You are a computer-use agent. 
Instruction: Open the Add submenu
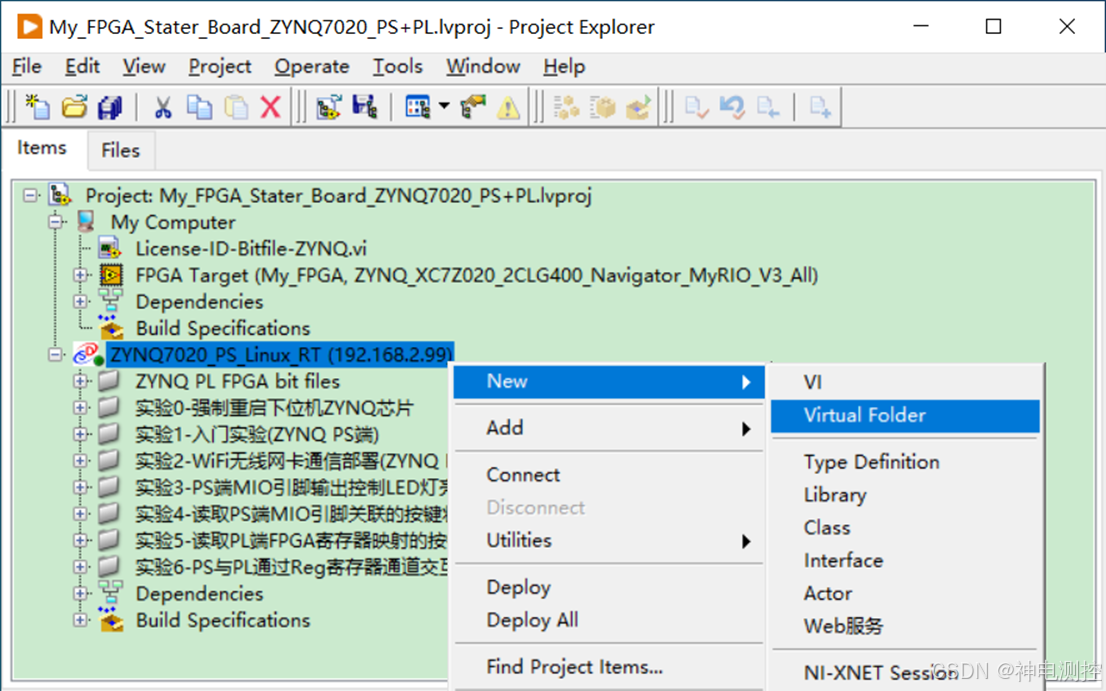[609, 428]
